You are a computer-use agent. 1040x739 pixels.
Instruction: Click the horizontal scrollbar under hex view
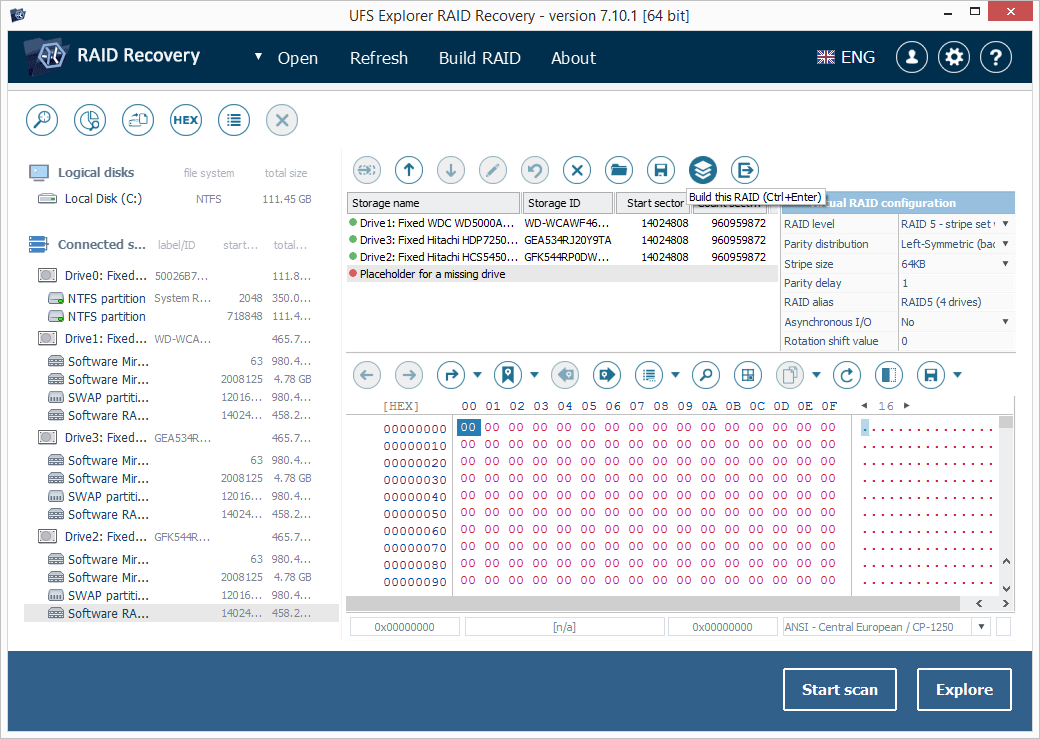coord(653,604)
